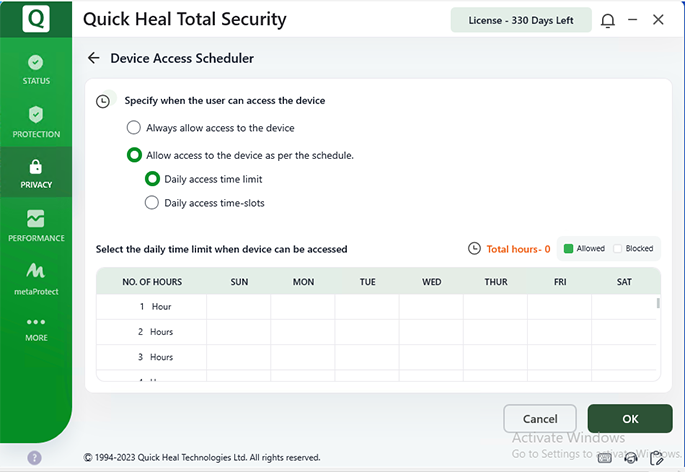Expand the More options menu
This screenshot has width=685, height=472.
point(36,329)
